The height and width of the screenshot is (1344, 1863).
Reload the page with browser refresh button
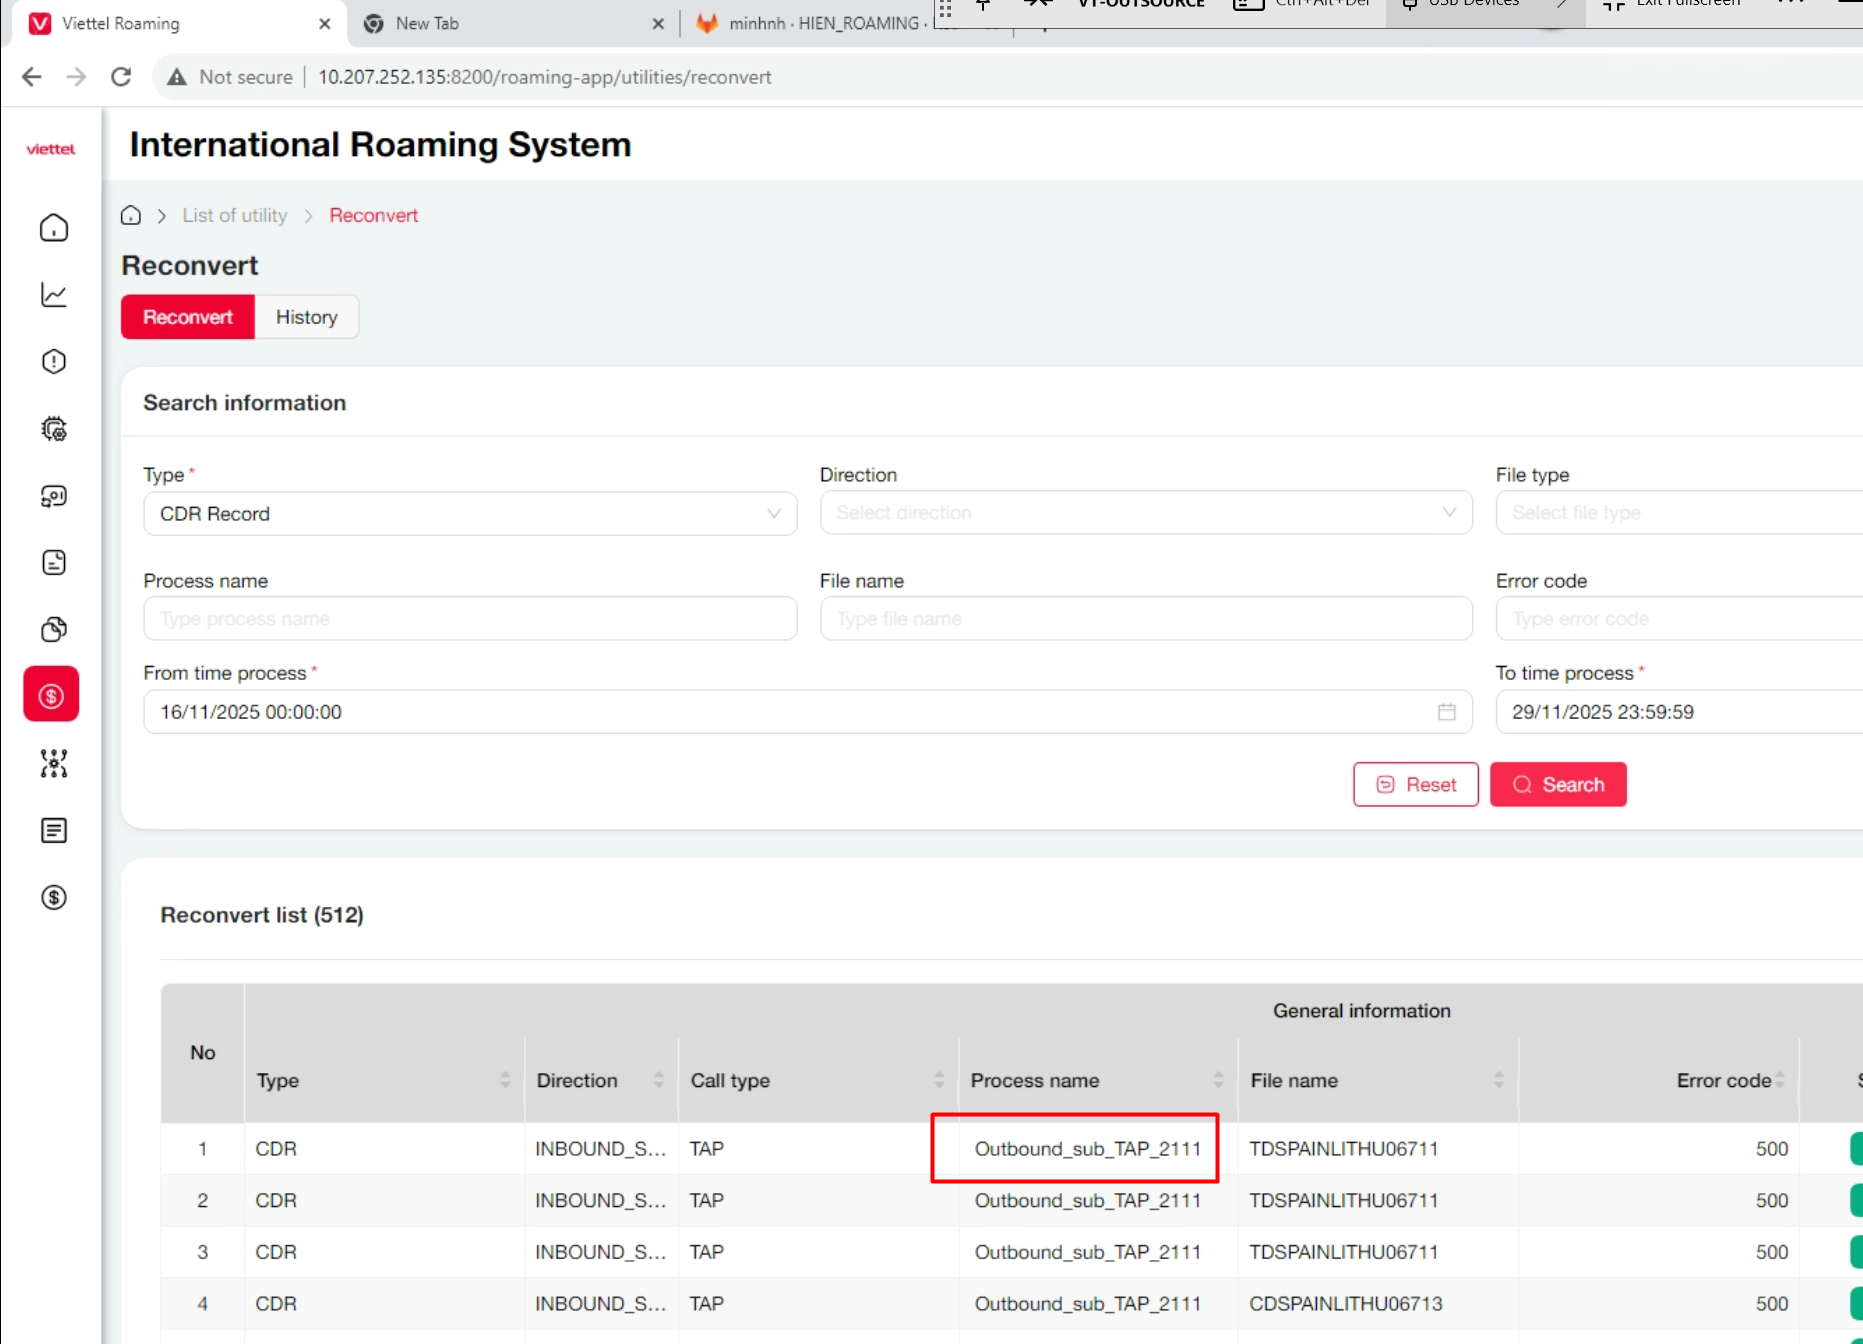pos(121,77)
